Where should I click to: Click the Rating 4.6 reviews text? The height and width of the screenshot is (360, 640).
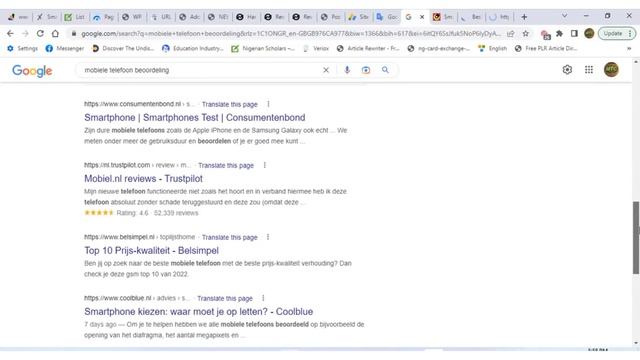point(157,213)
